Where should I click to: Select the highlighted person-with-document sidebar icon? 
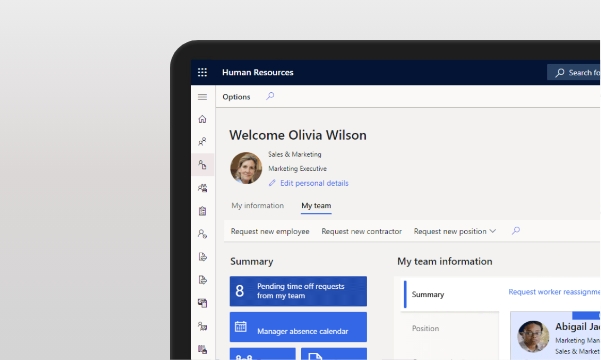tap(203, 165)
